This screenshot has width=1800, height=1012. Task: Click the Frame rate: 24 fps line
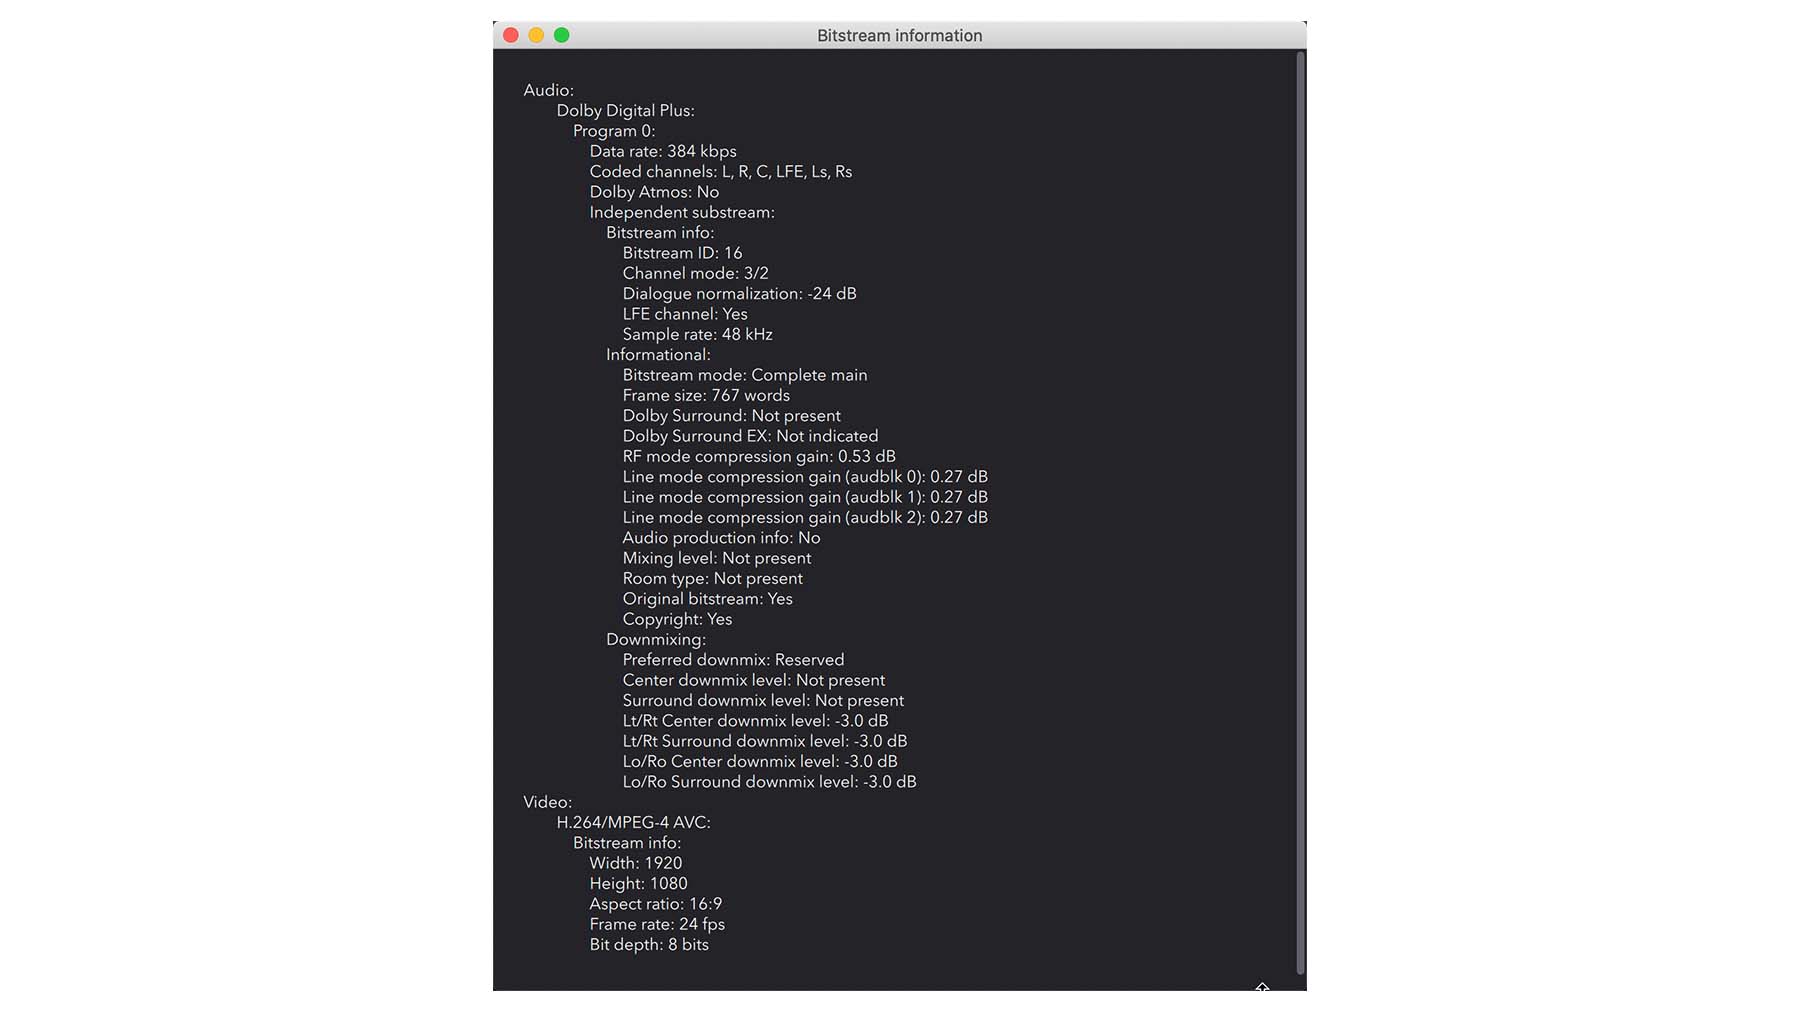click(x=657, y=924)
